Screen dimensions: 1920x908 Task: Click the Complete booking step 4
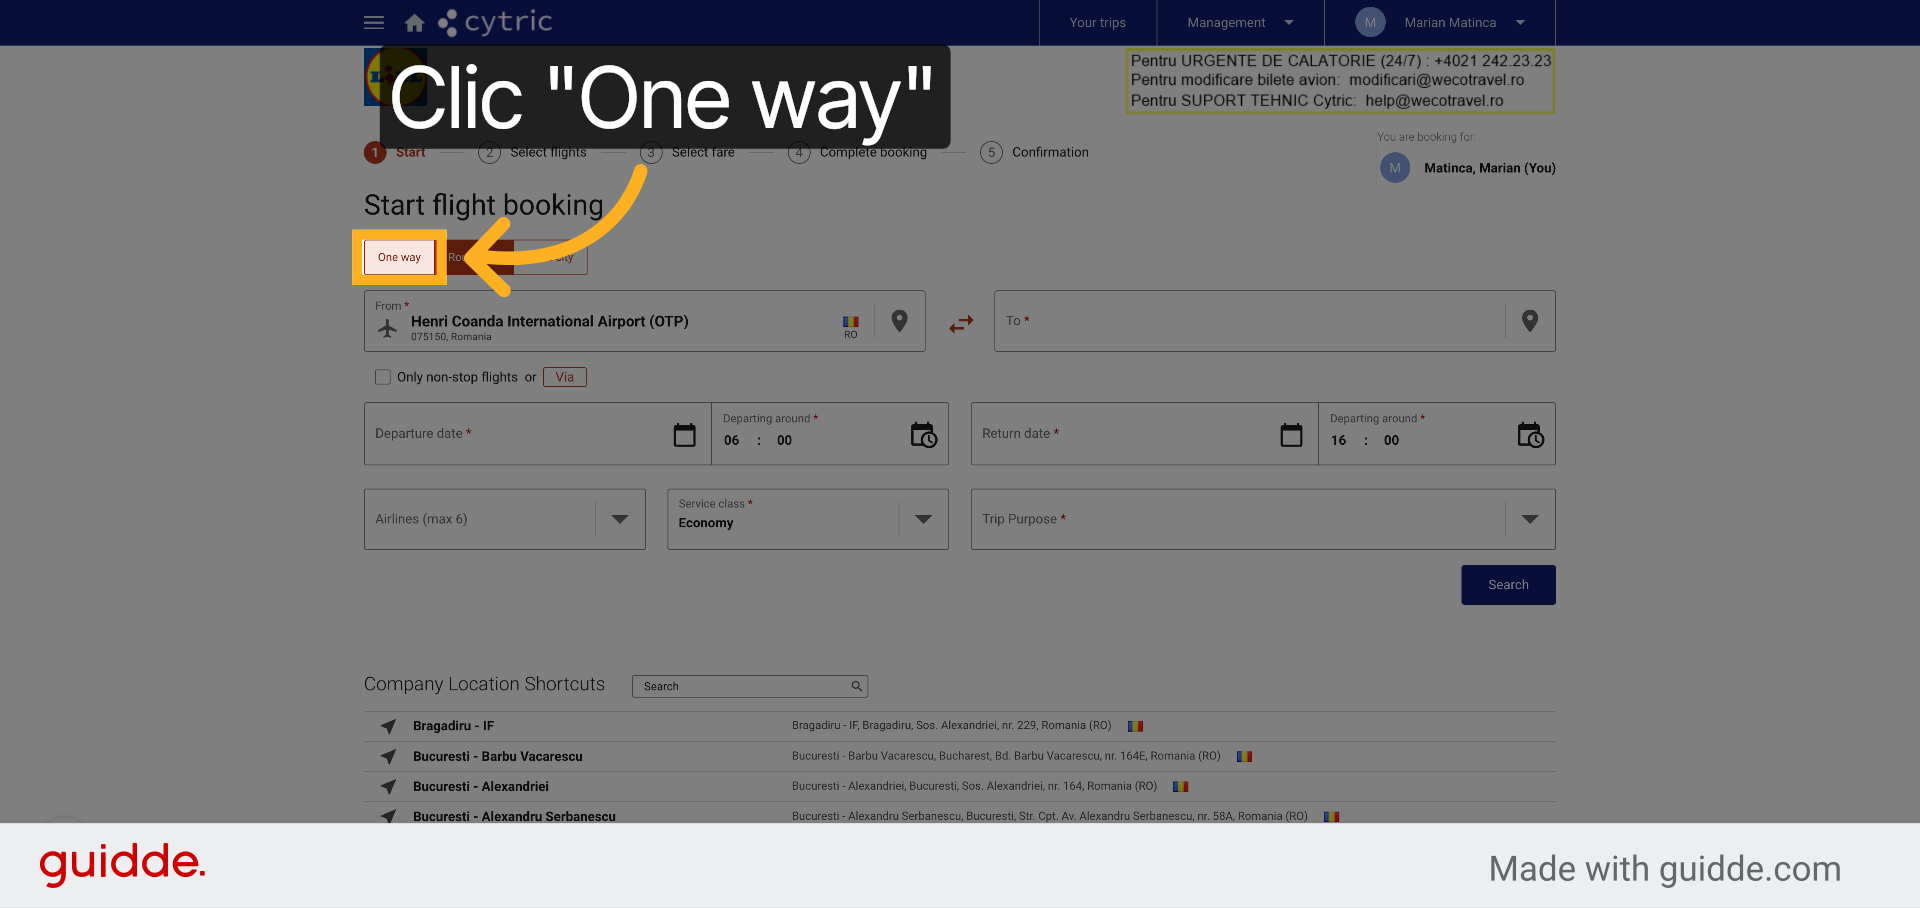pyautogui.click(x=858, y=152)
